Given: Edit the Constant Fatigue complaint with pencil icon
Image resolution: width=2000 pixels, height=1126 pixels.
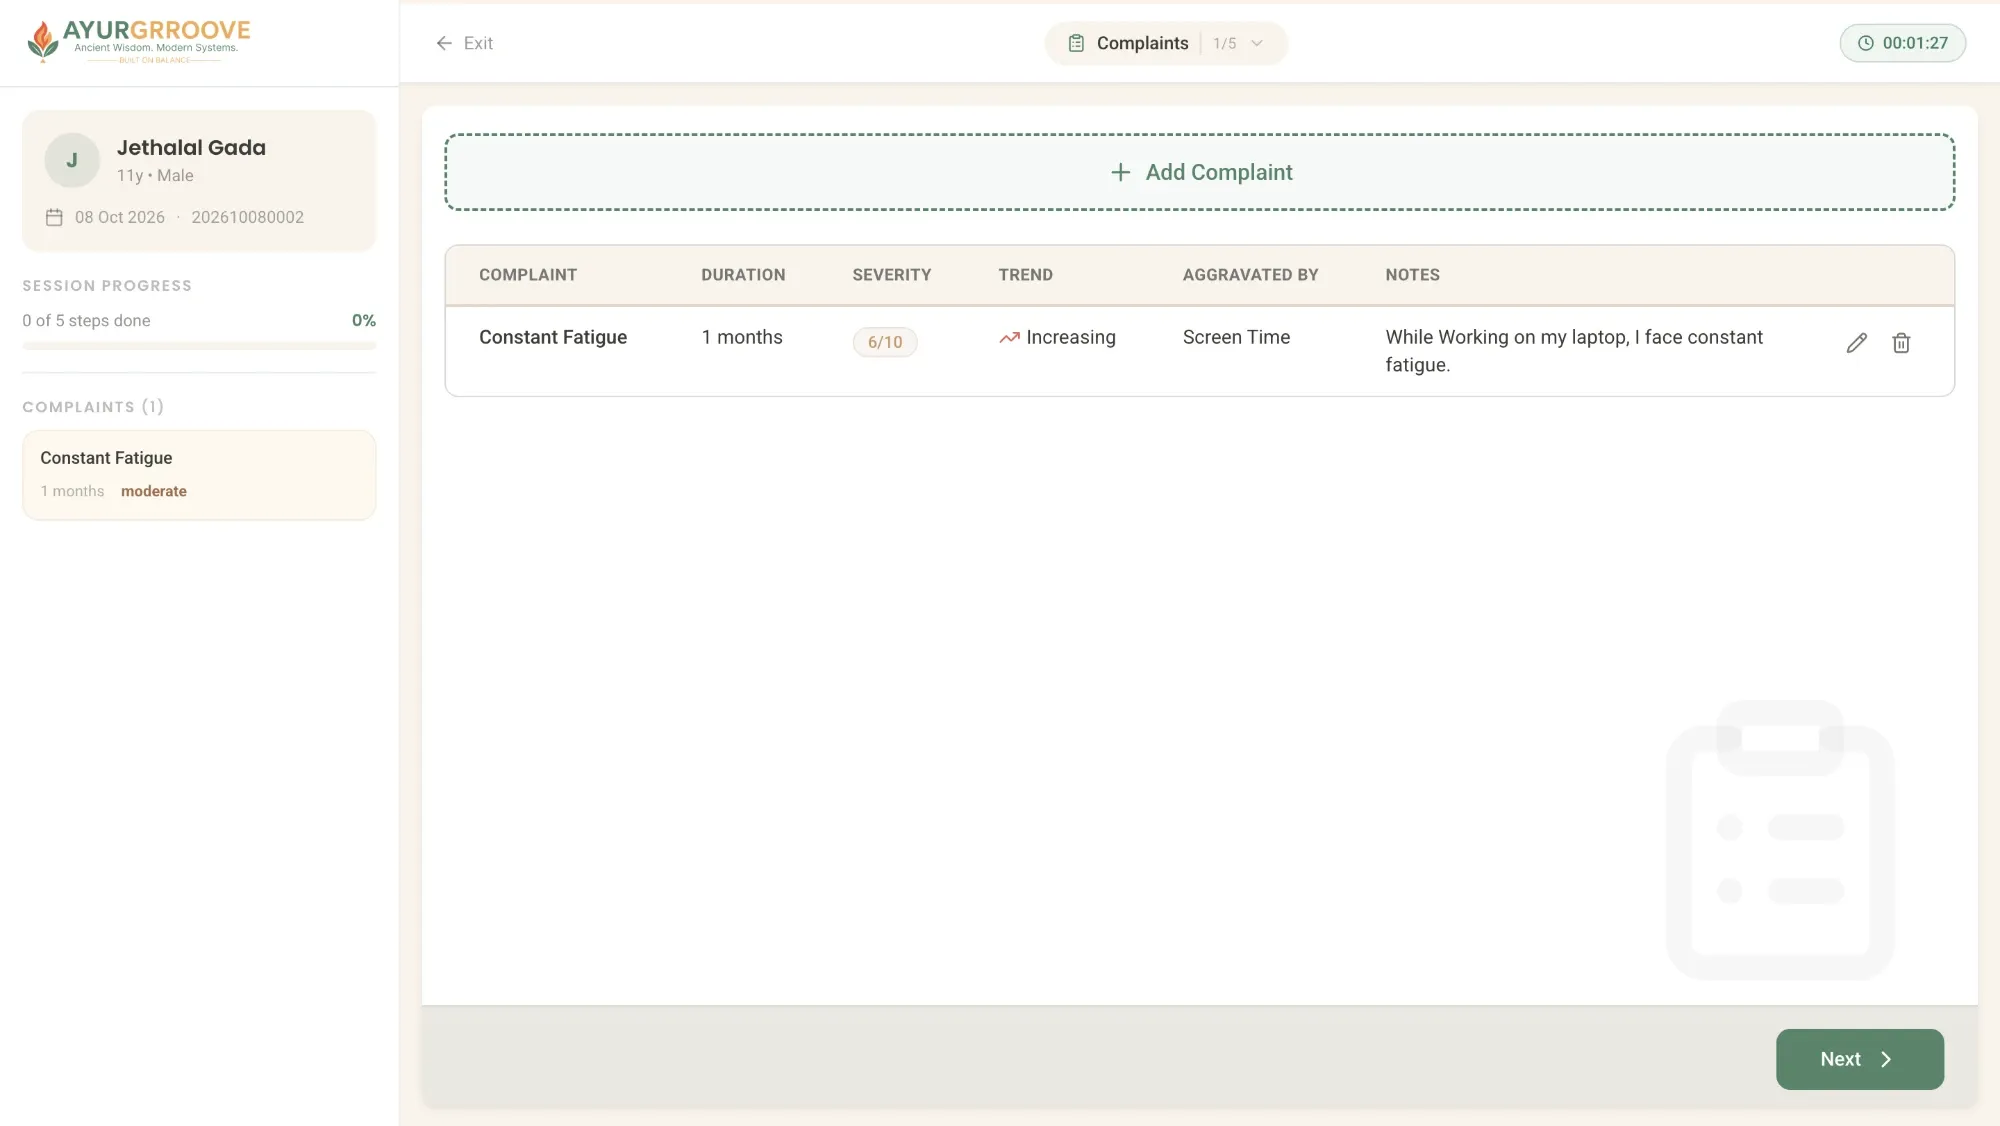Looking at the screenshot, I should pyautogui.click(x=1856, y=343).
